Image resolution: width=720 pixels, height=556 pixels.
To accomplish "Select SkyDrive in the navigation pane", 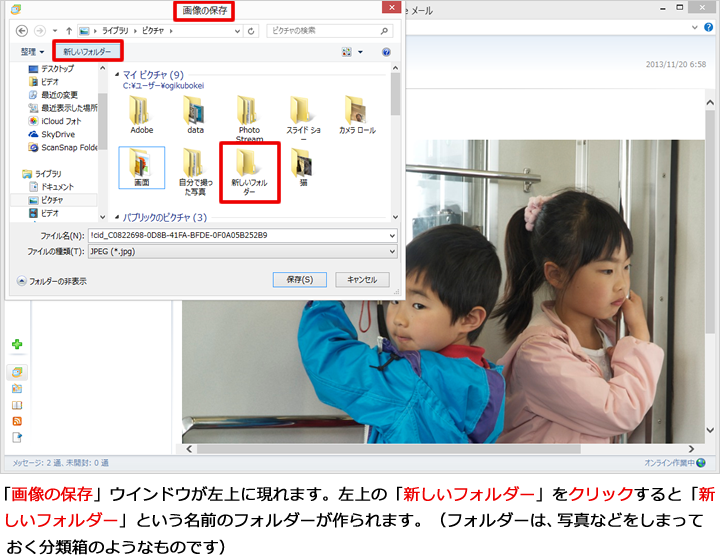I will (51, 135).
